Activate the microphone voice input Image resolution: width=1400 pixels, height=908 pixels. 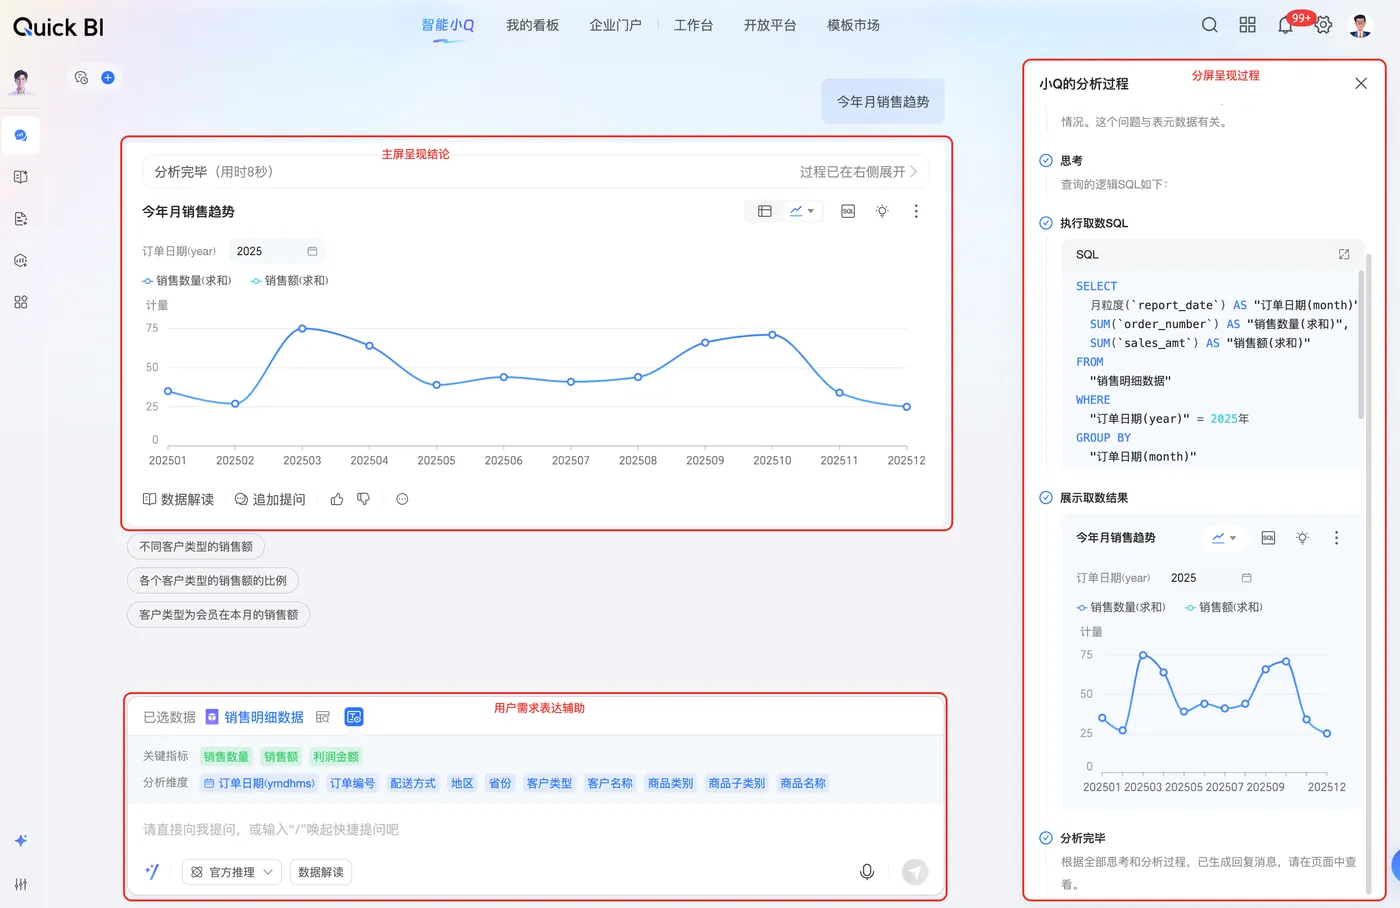[867, 872]
